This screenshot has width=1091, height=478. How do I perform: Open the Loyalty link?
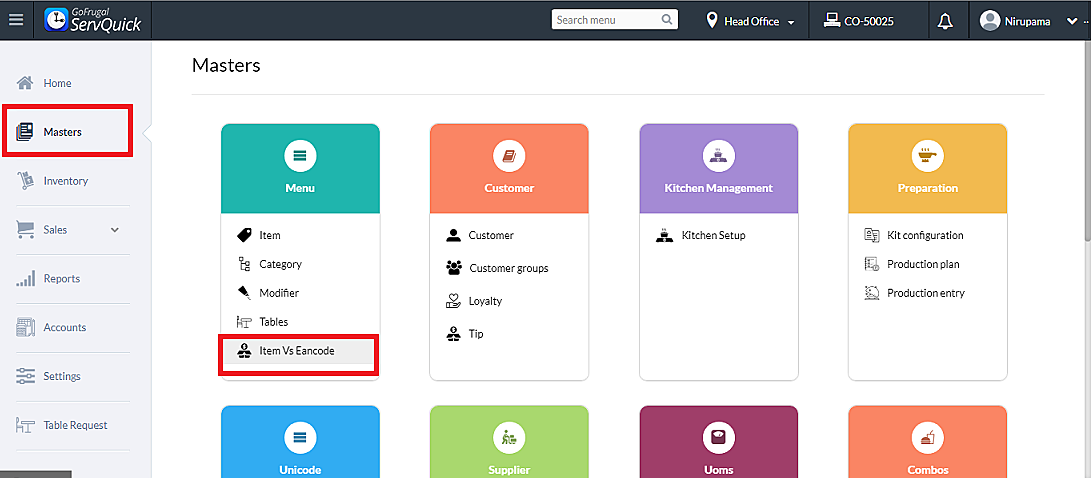[485, 301]
